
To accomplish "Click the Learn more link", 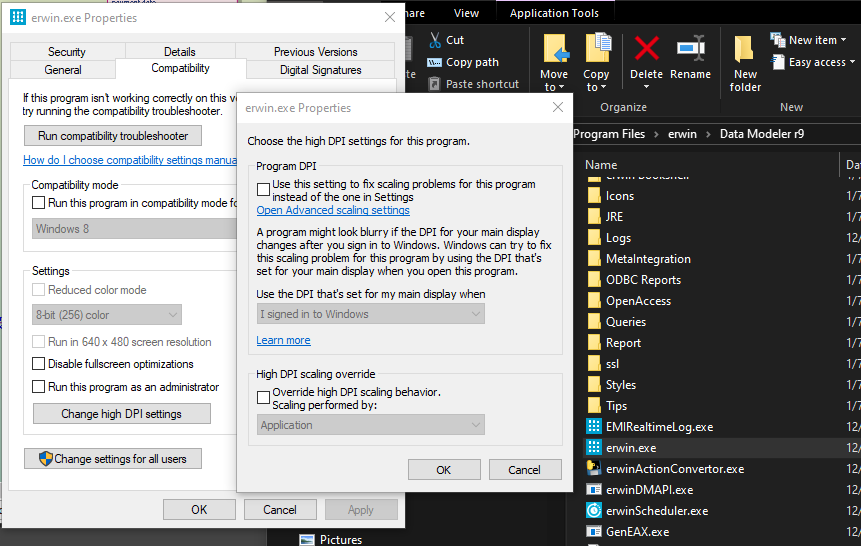I will pyautogui.click(x=283, y=341).
